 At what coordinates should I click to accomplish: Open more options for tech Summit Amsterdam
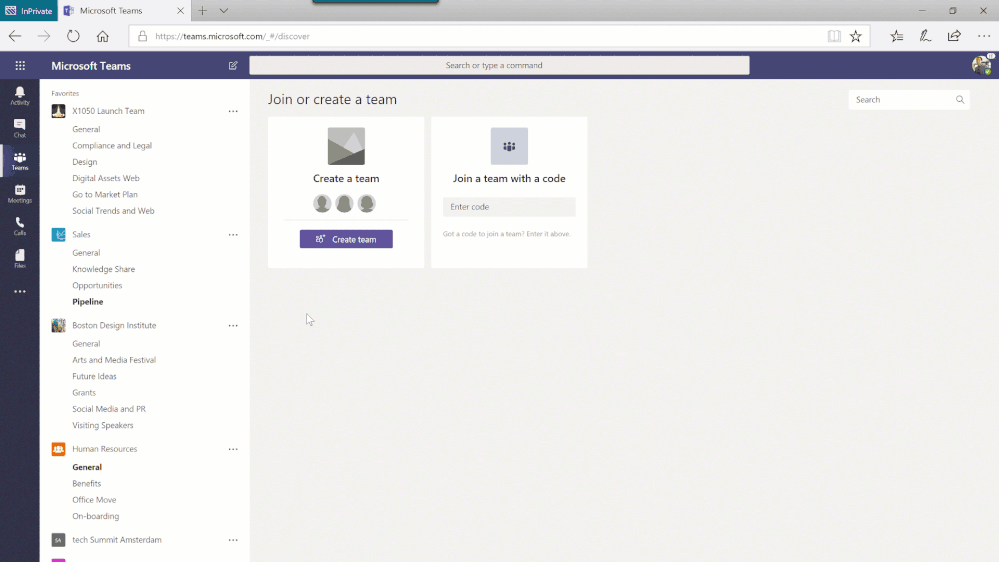(x=233, y=540)
